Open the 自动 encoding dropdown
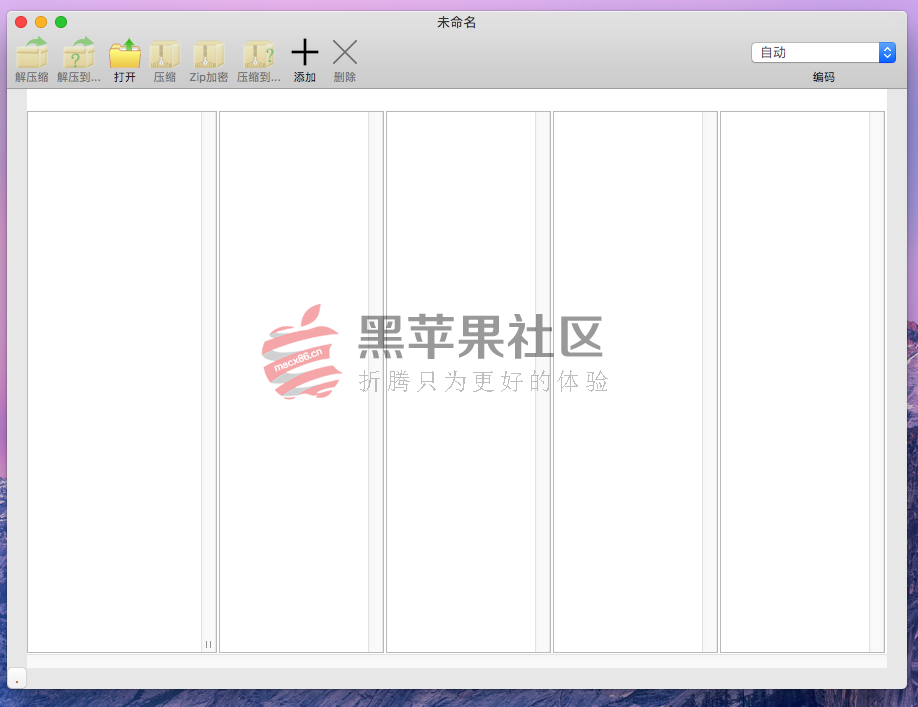 click(823, 53)
